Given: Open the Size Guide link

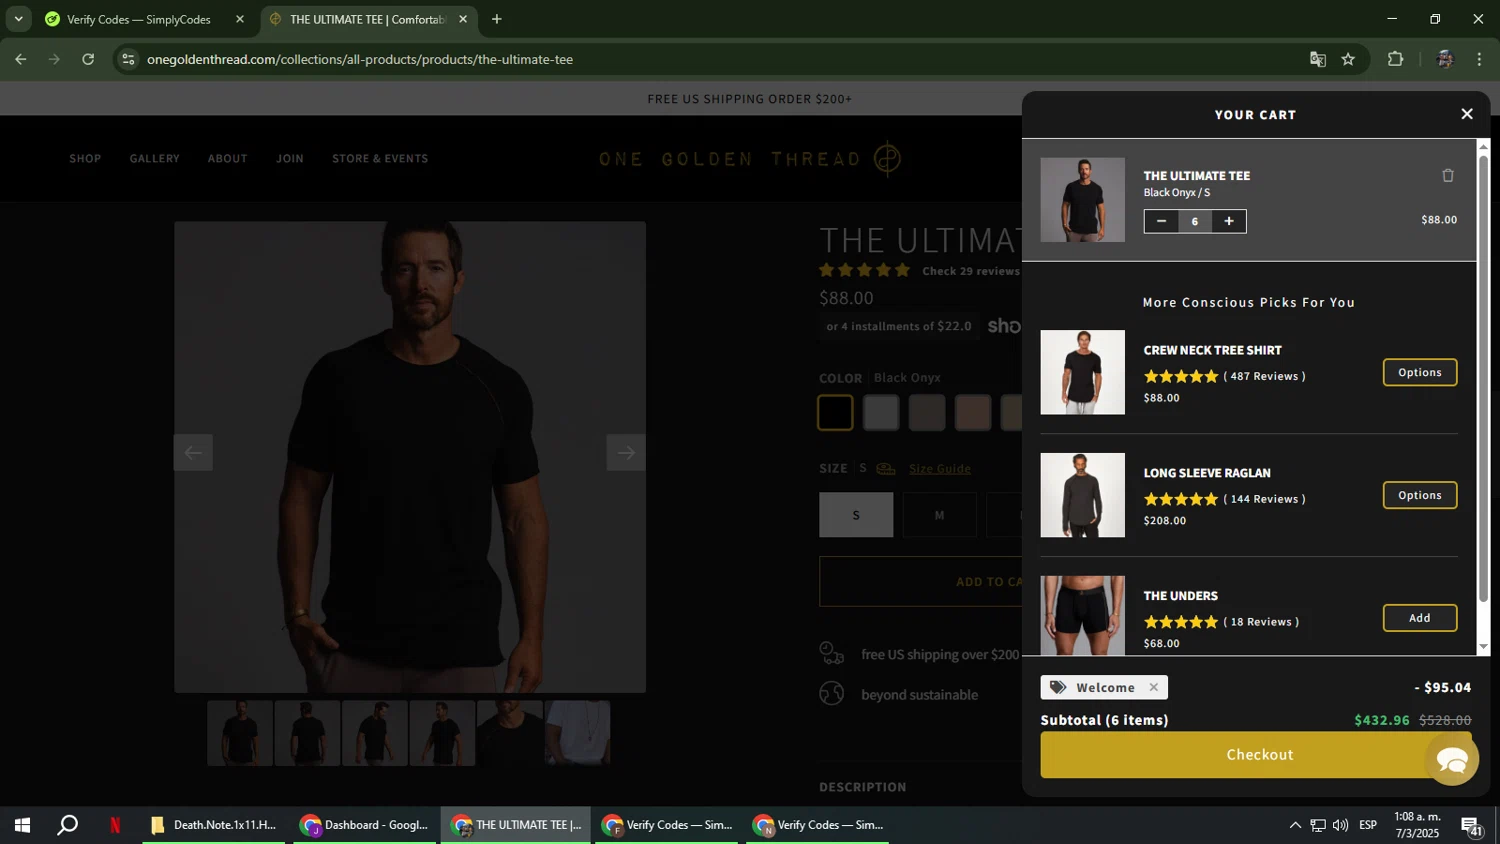Looking at the screenshot, I should click(939, 469).
